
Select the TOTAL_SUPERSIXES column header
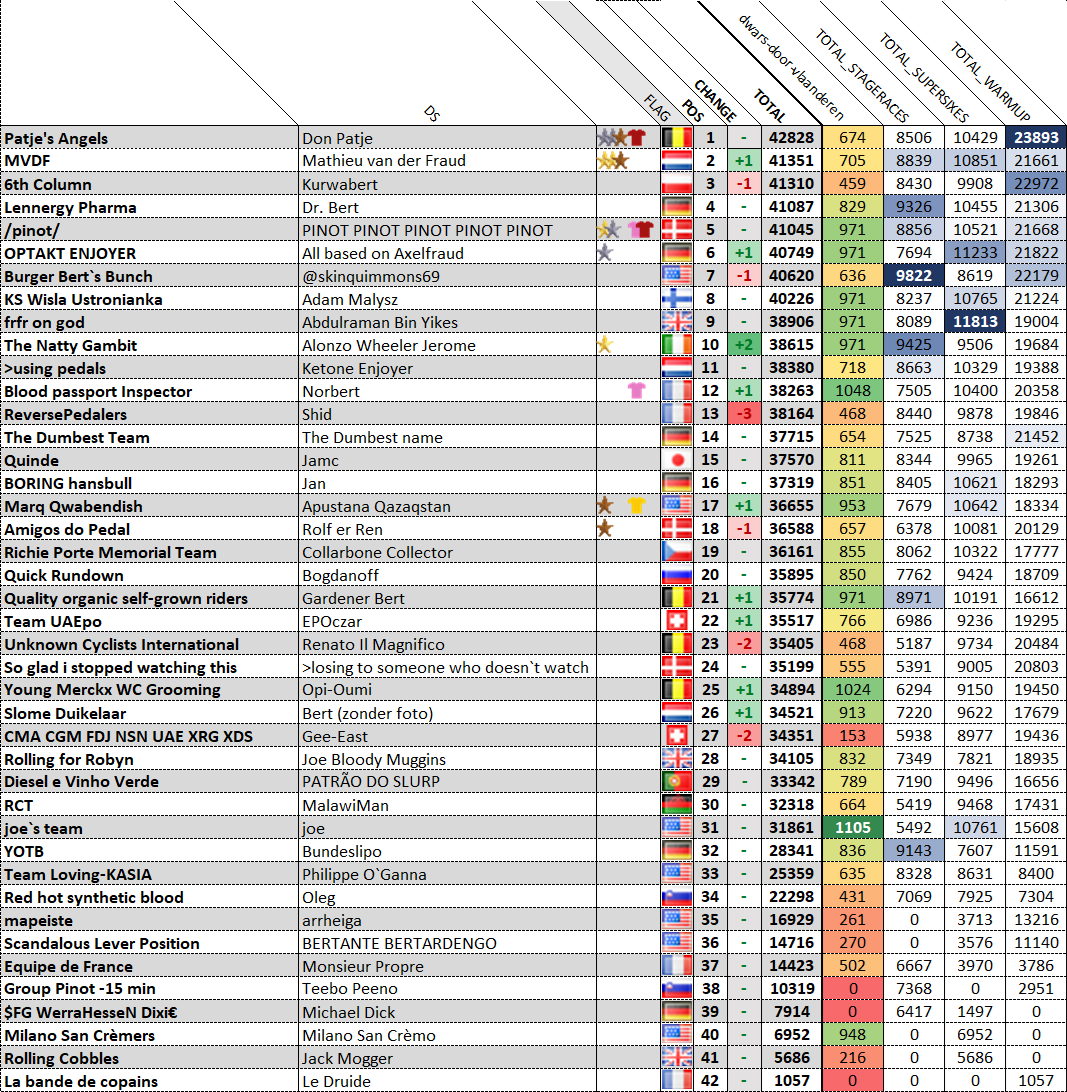coord(924,77)
